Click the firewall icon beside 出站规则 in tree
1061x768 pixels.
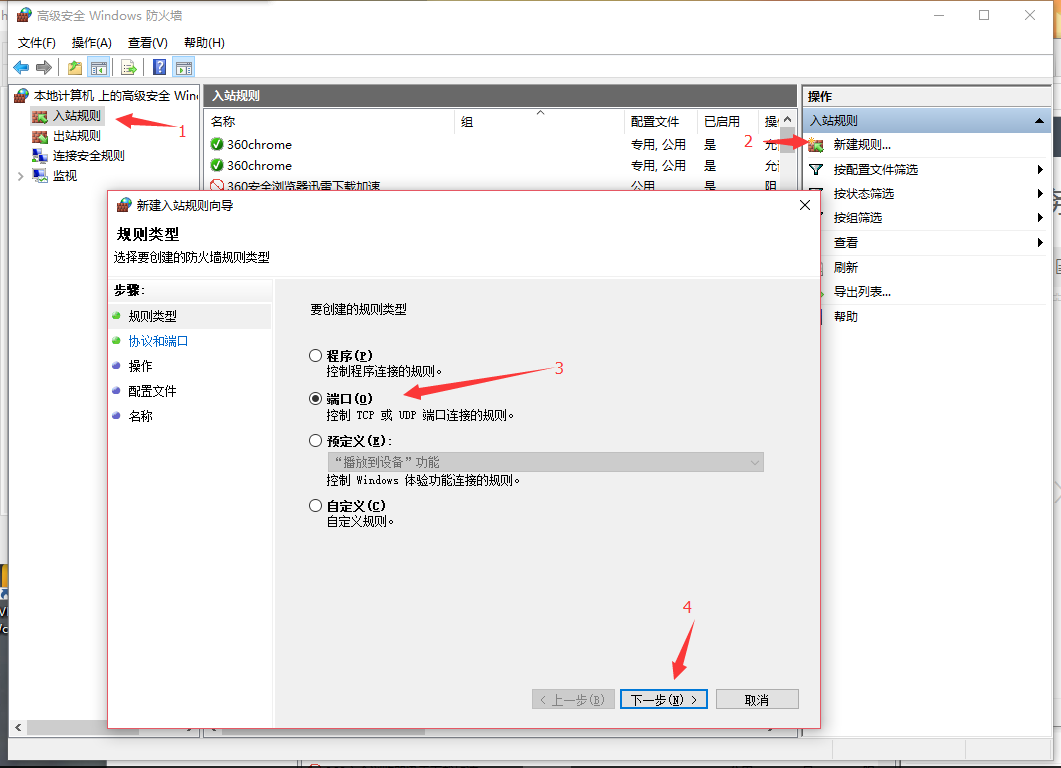pyautogui.click(x=40, y=136)
